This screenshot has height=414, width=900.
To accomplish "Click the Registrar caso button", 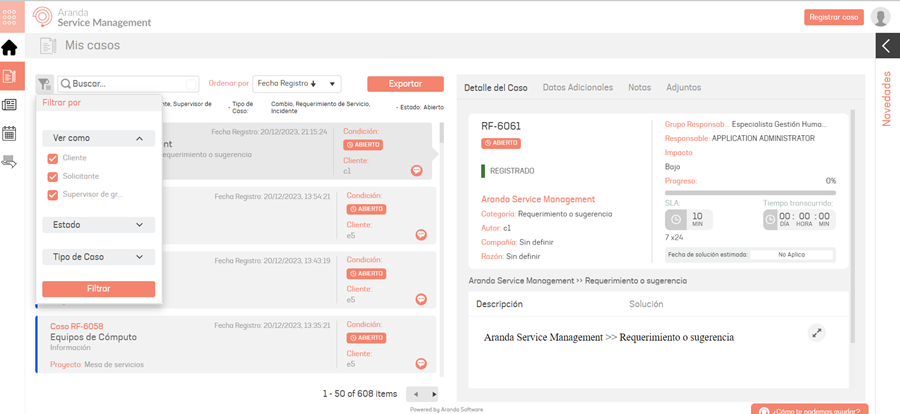I will tap(833, 17).
